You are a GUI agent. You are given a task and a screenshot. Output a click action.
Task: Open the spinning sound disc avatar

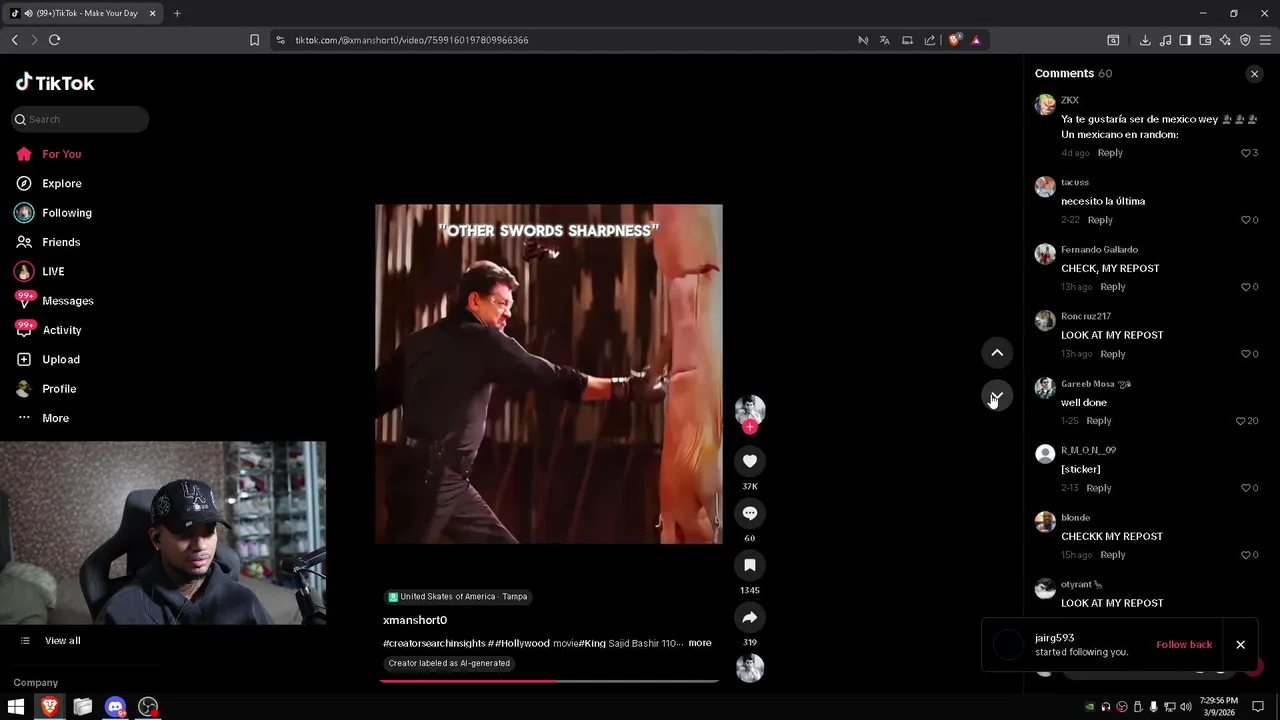(x=750, y=668)
